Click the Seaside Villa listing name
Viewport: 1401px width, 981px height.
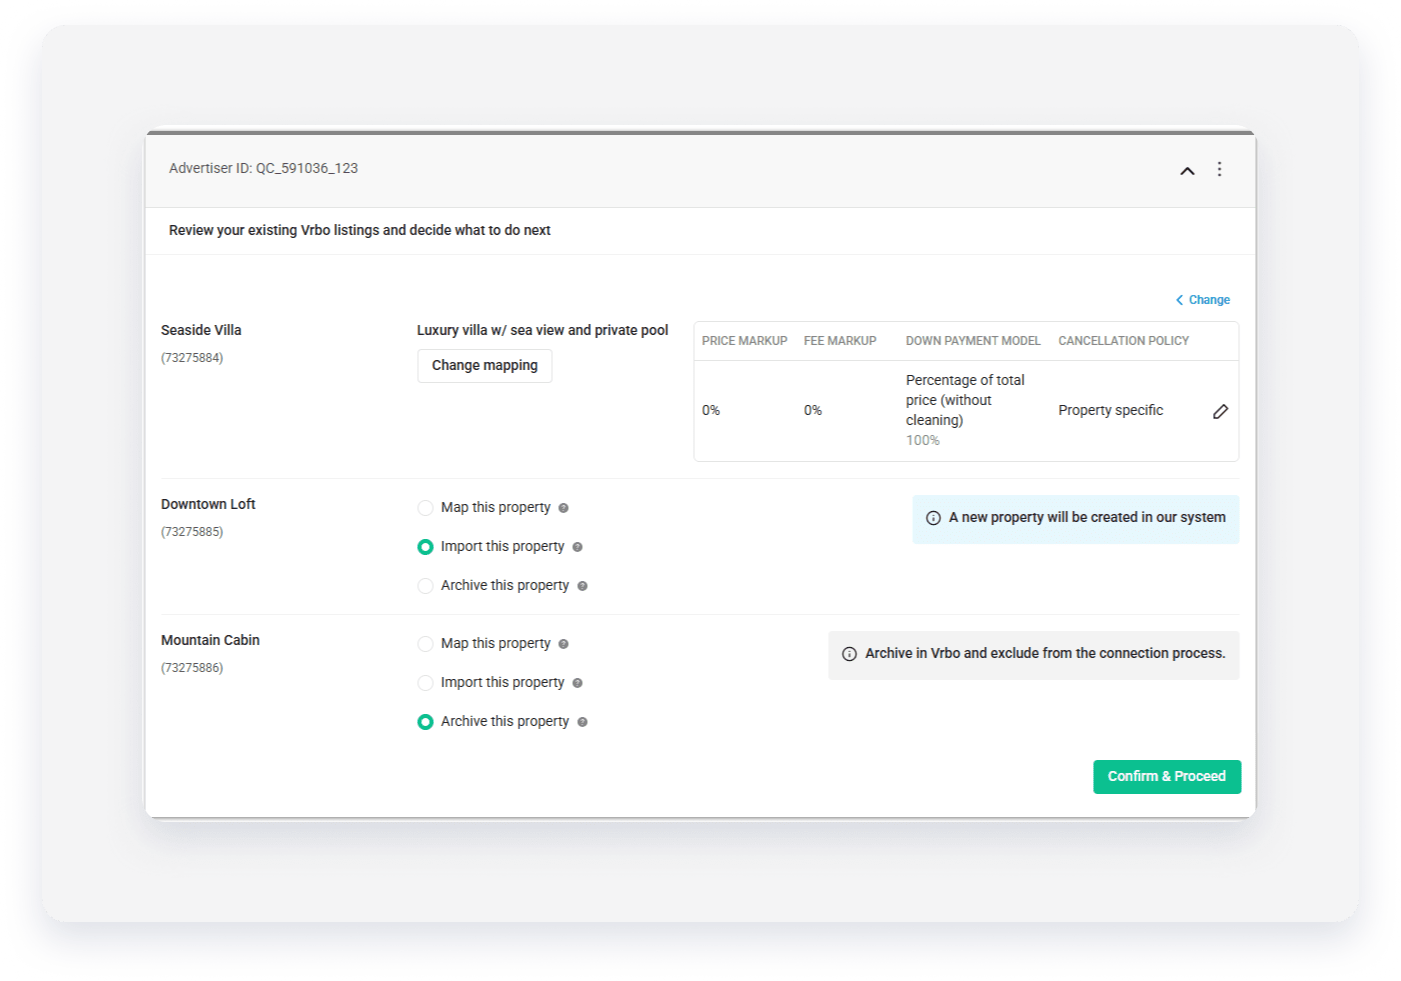pyautogui.click(x=201, y=330)
